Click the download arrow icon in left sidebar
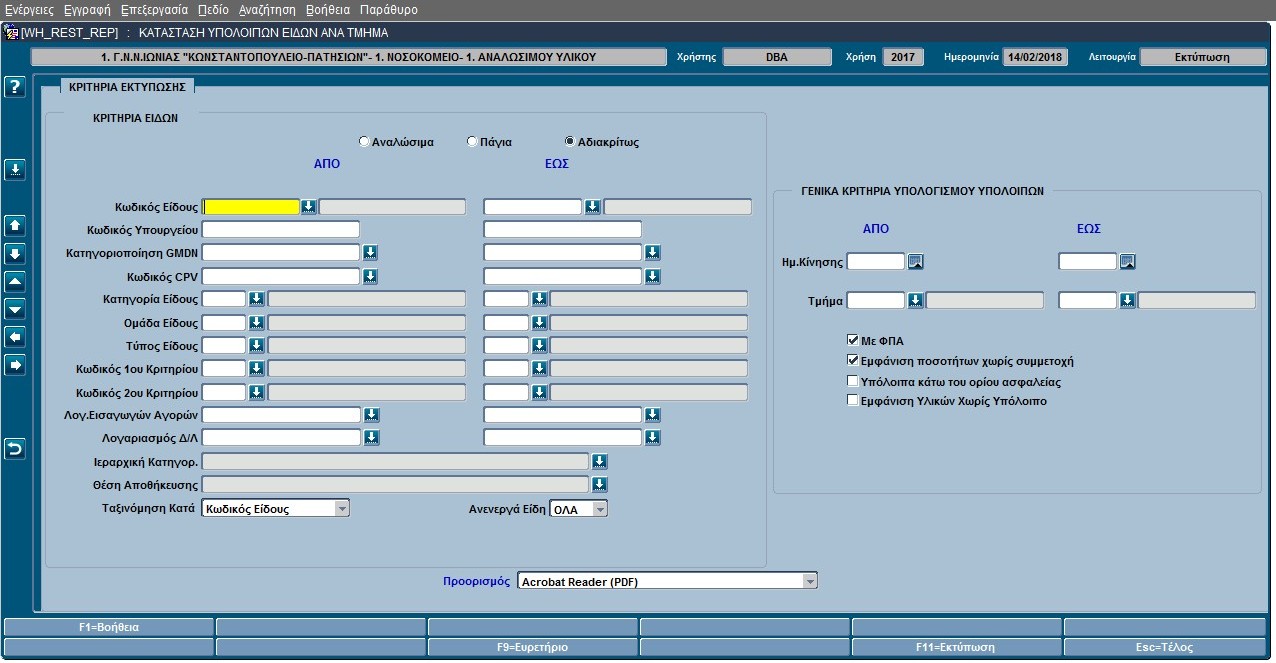1276x663 pixels. 14,169
